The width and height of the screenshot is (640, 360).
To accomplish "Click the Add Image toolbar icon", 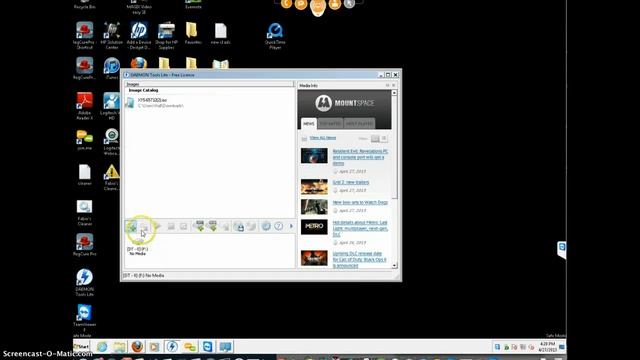I will (x=131, y=226).
